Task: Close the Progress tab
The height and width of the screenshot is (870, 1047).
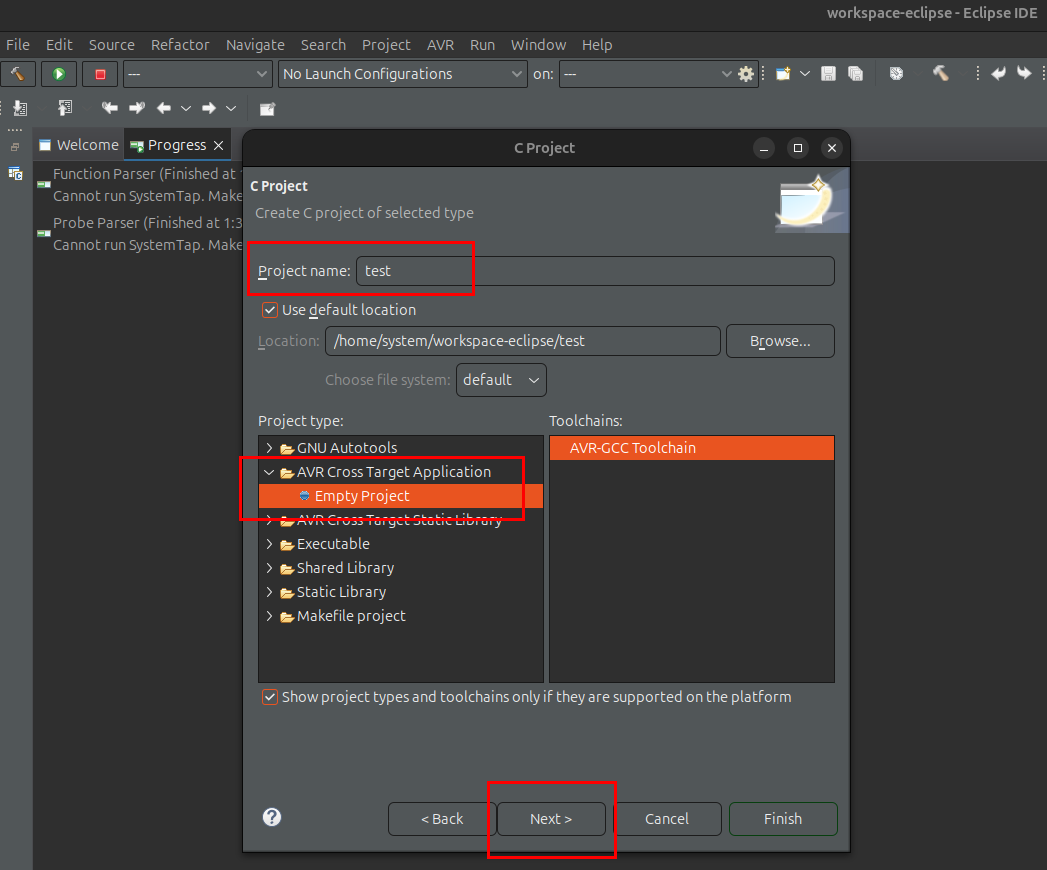Action: pyautogui.click(x=218, y=146)
